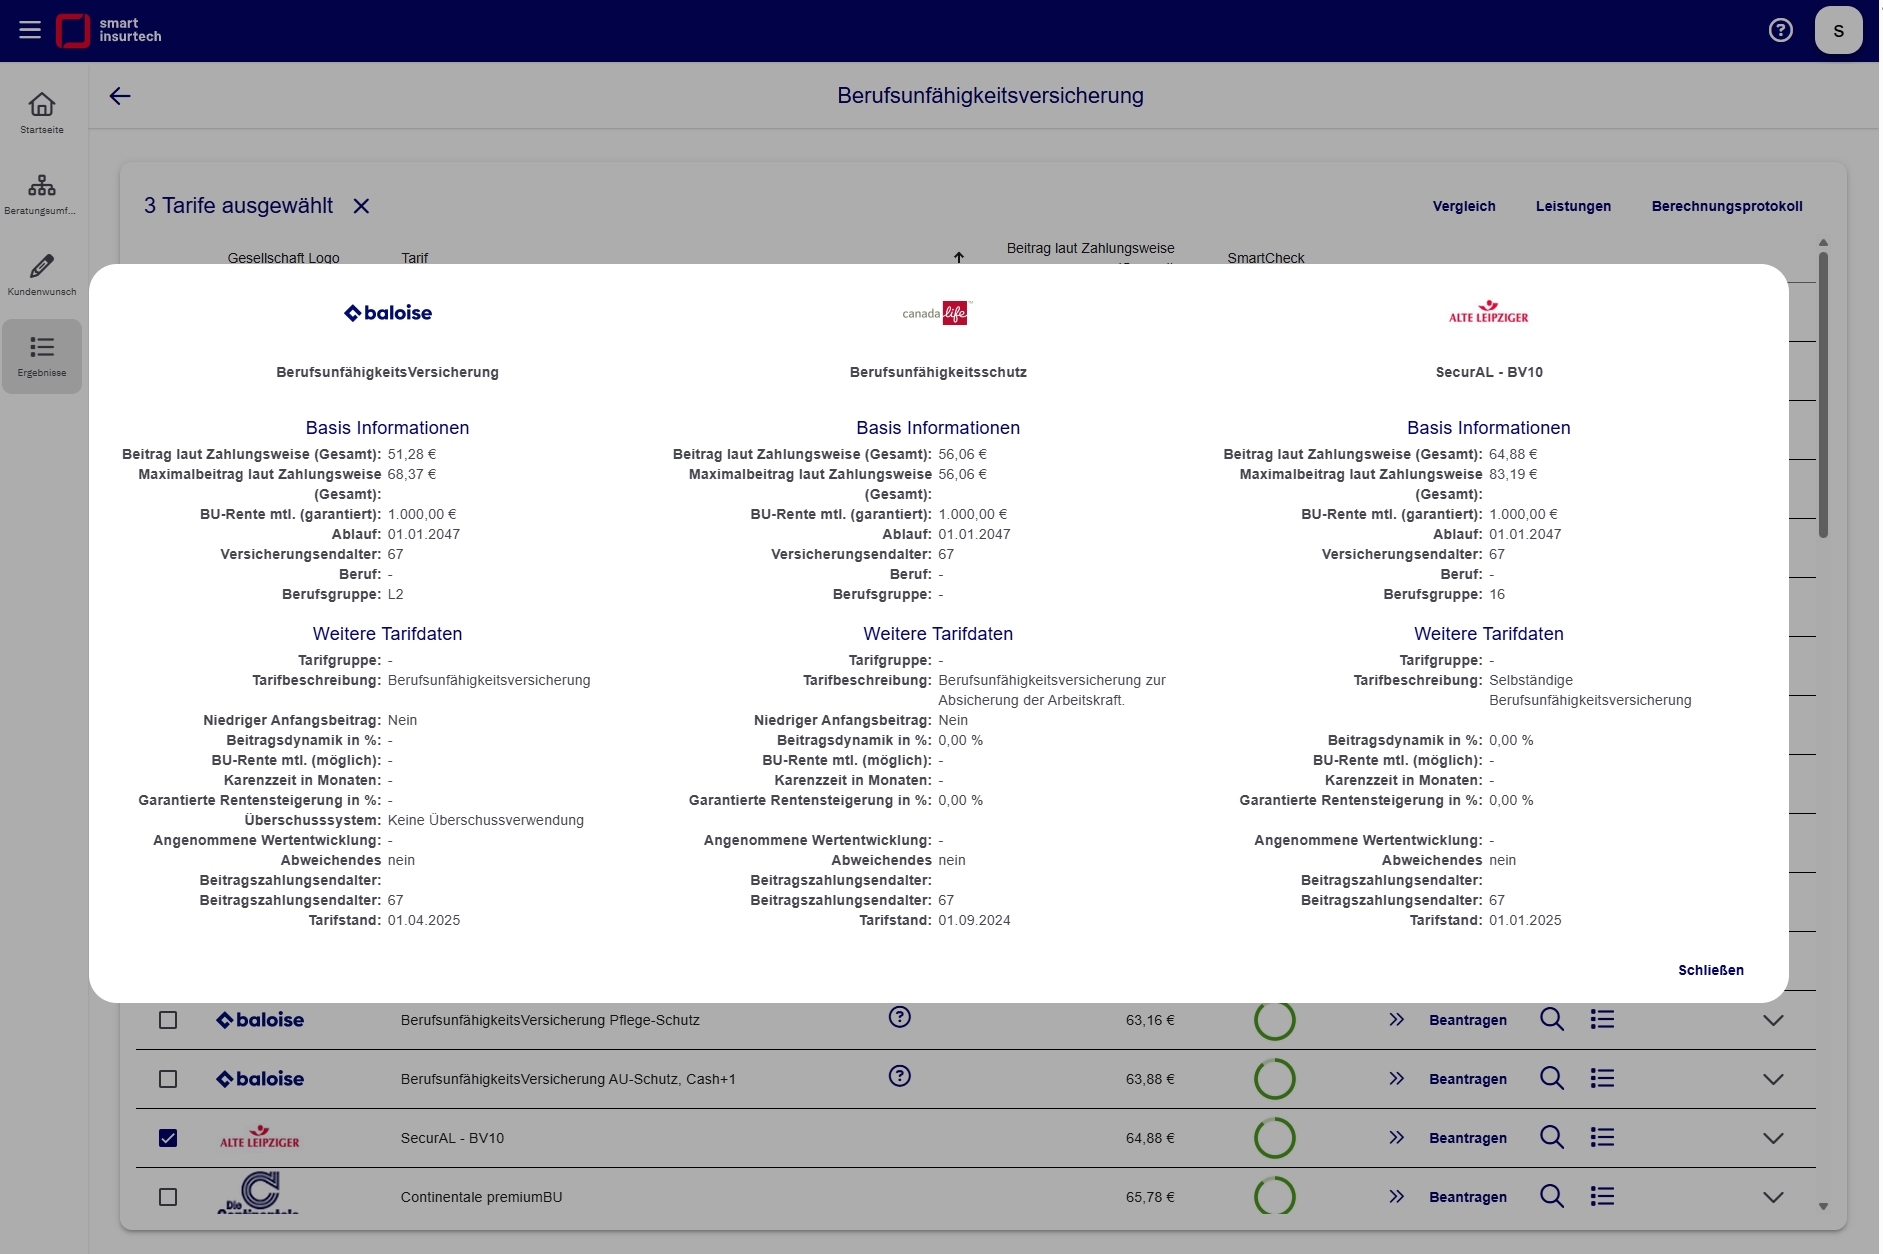Expand the Continentale premiumBU row
The height and width of the screenshot is (1254, 1883).
pos(1773,1198)
